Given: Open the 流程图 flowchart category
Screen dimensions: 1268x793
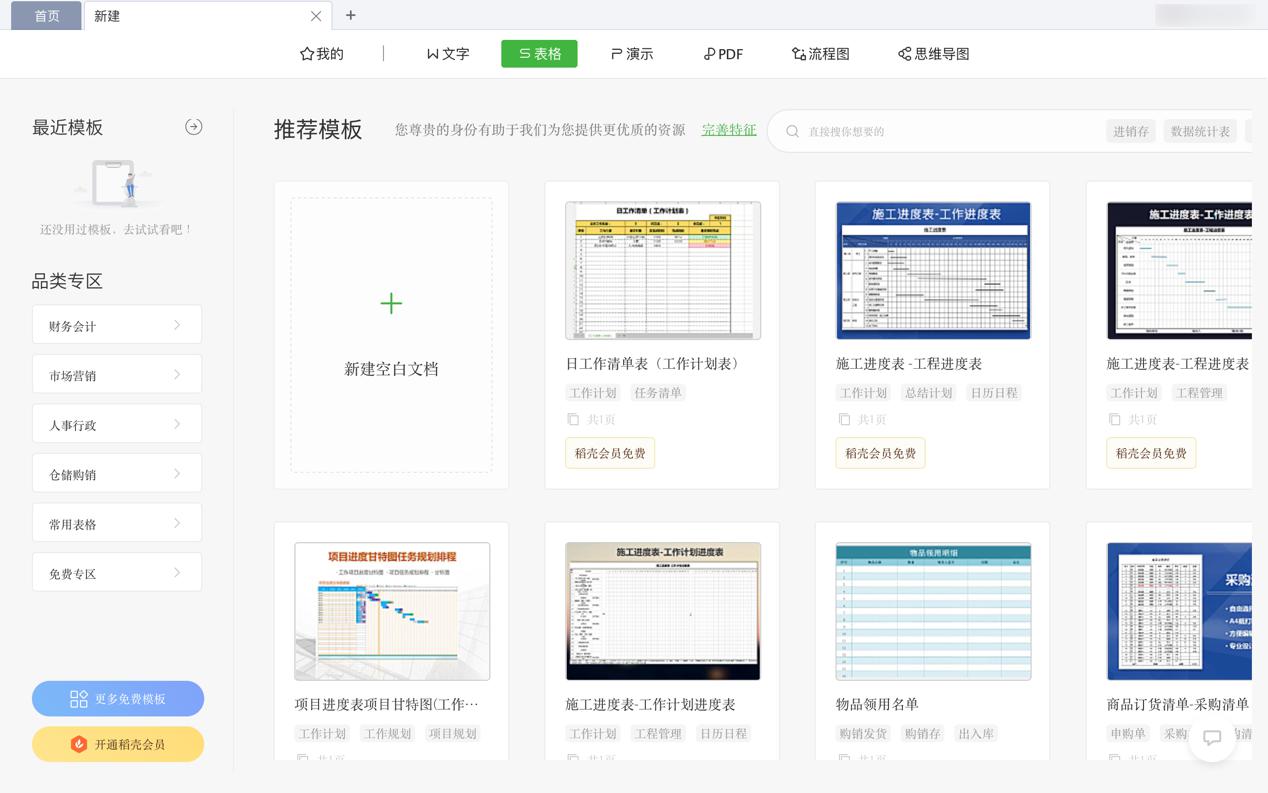Looking at the screenshot, I should coord(821,54).
